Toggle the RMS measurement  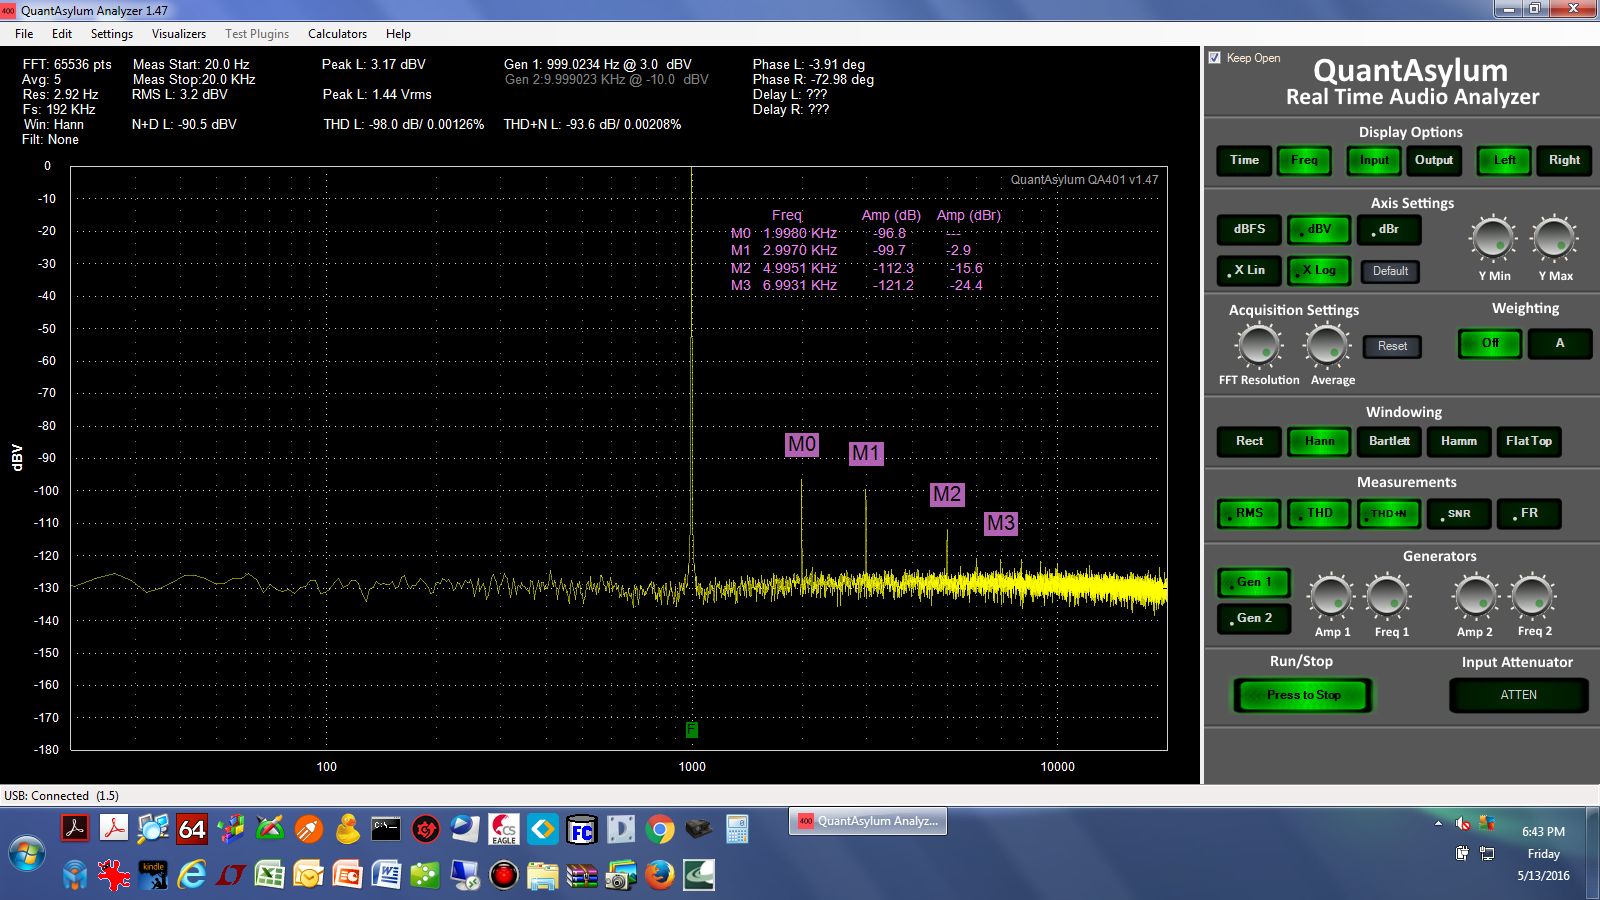(x=1249, y=513)
